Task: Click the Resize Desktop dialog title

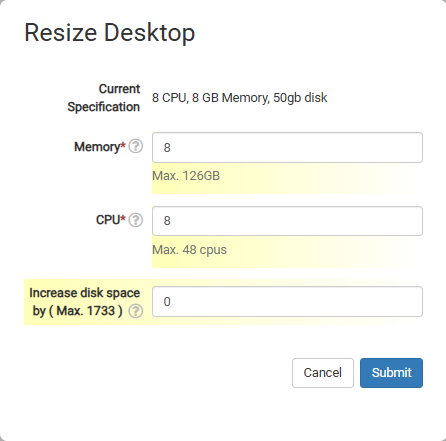Action: pos(110,33)
